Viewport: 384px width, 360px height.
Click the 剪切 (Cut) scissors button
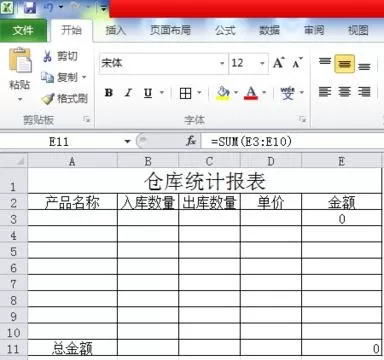coord(60,56)
